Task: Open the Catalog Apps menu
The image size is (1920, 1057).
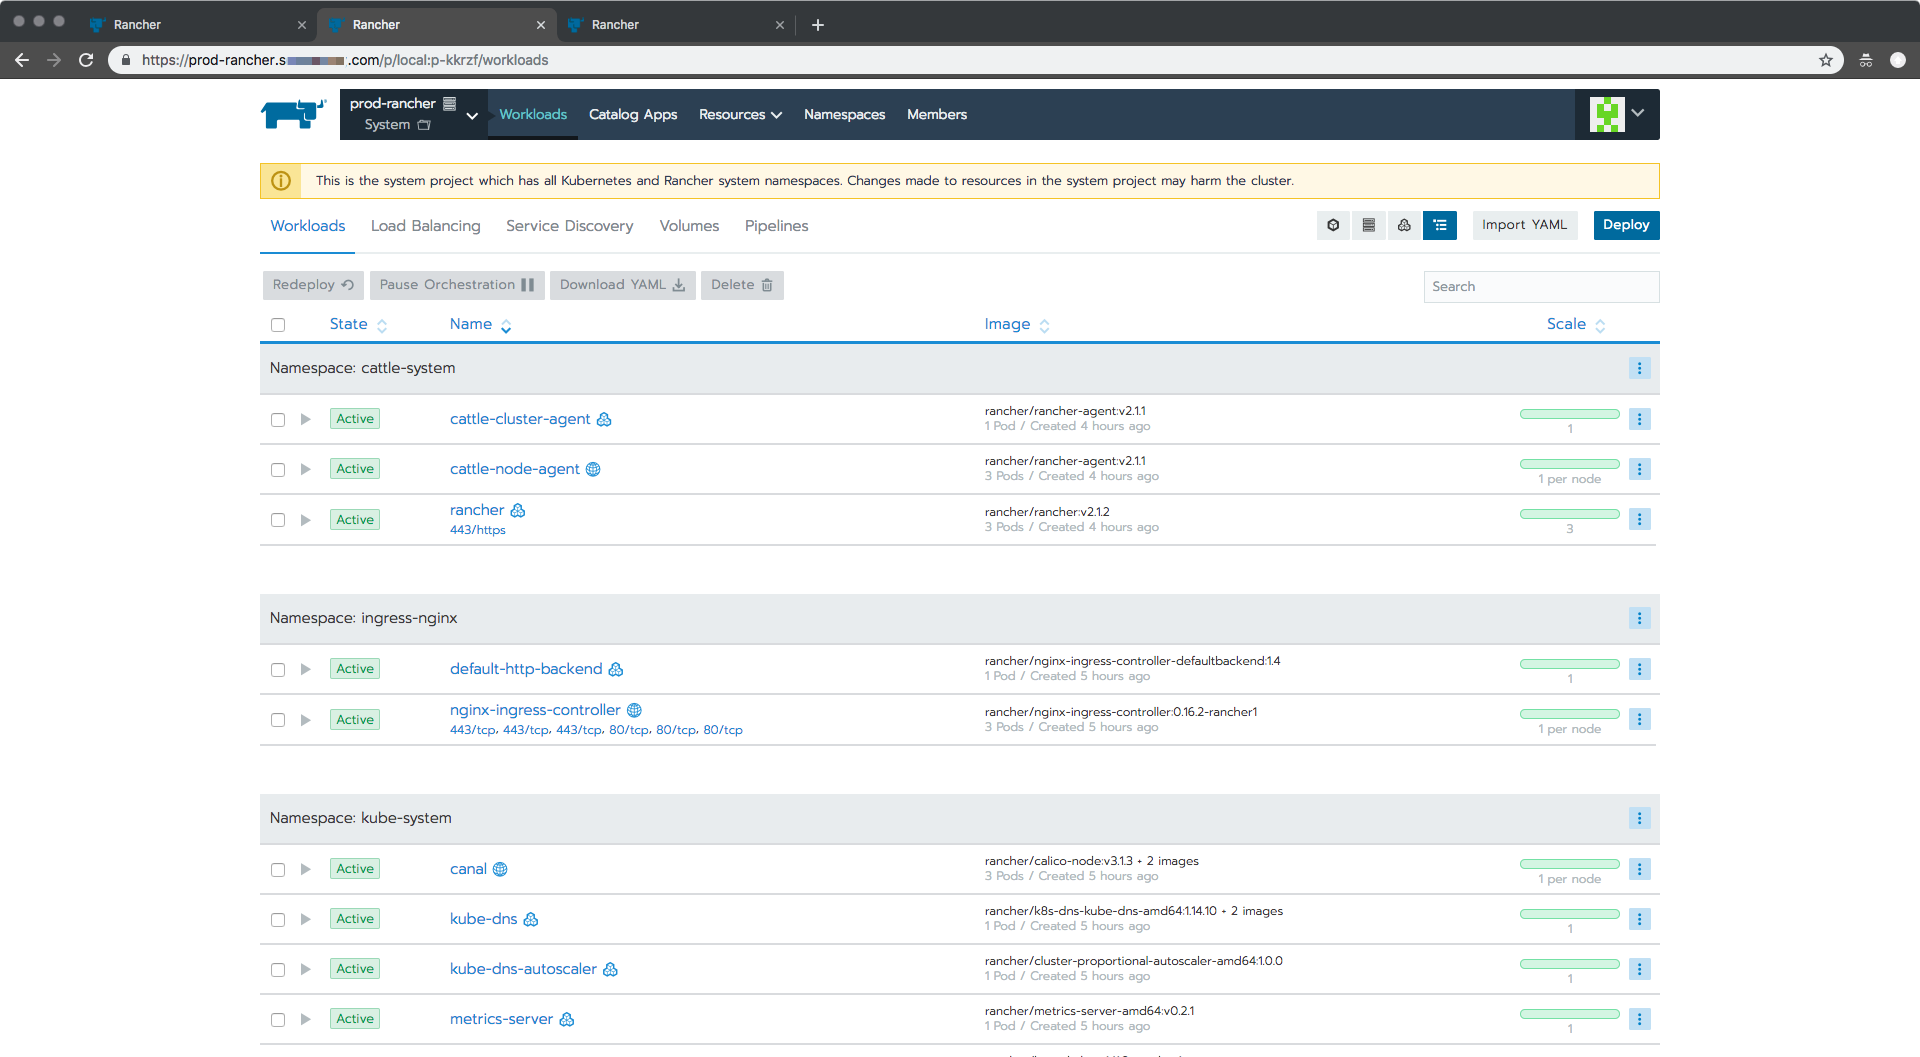Action: (x=632, y=114)
